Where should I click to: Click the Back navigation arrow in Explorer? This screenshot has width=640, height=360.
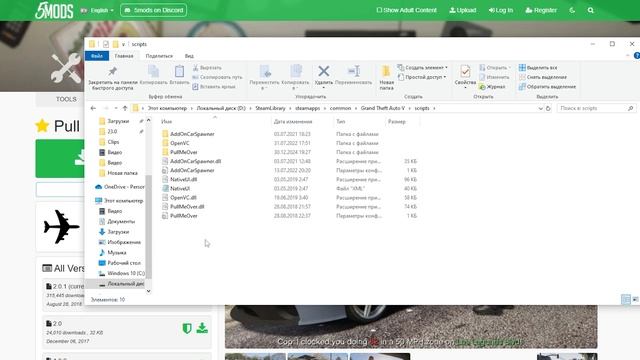coord(93,108)
